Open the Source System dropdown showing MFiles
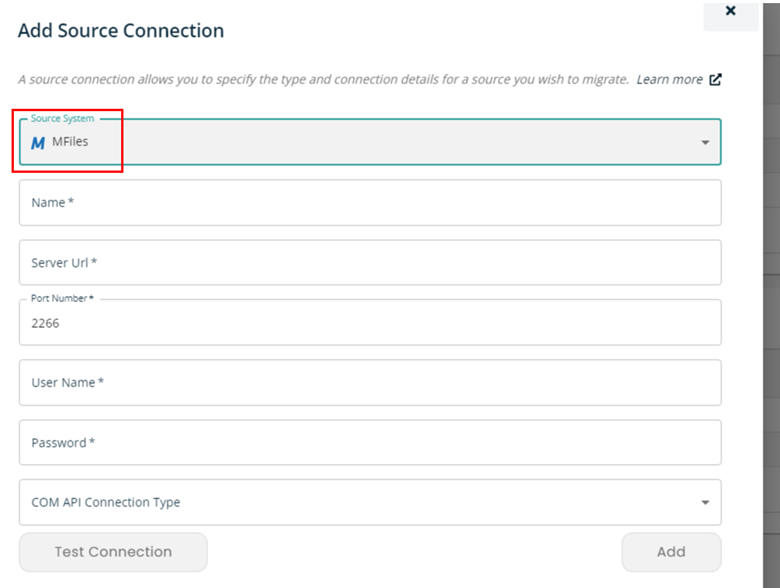This screenshot has height=588, width=780. tap(370, 142)
